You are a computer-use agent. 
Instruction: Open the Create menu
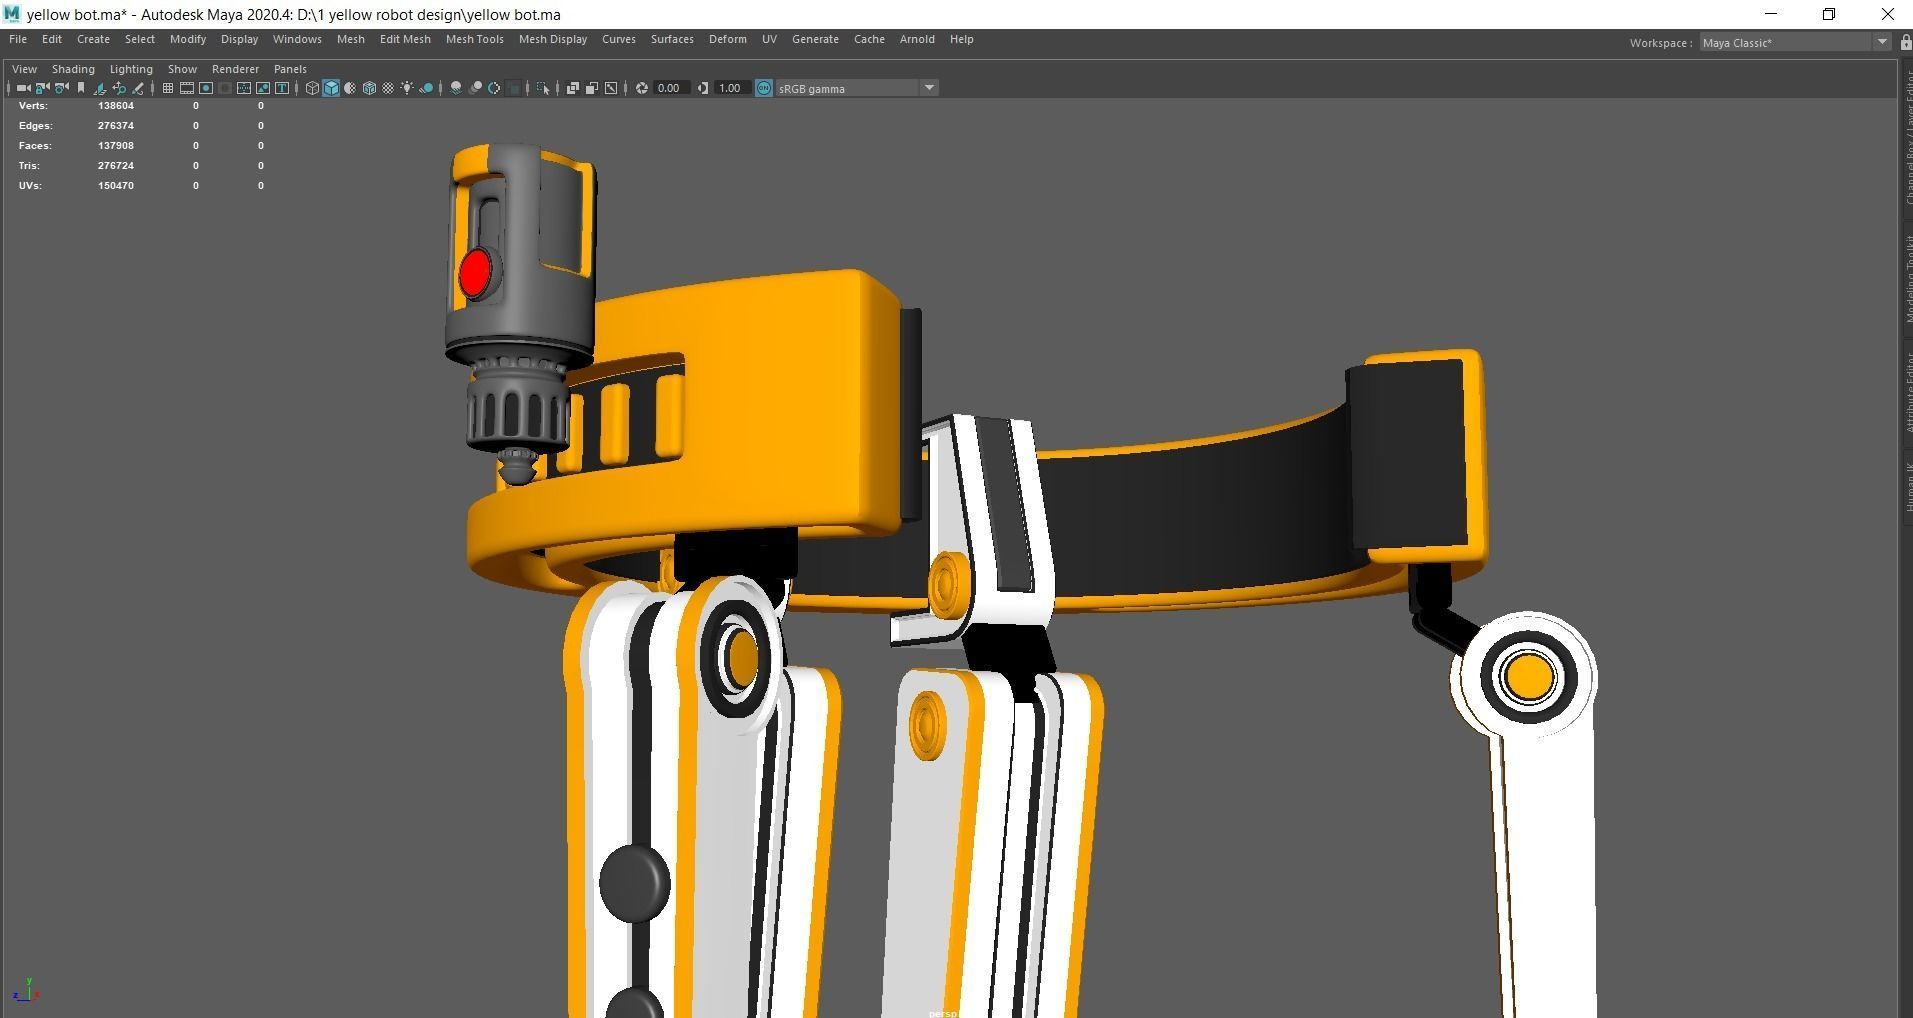click(x=93, y=39)
